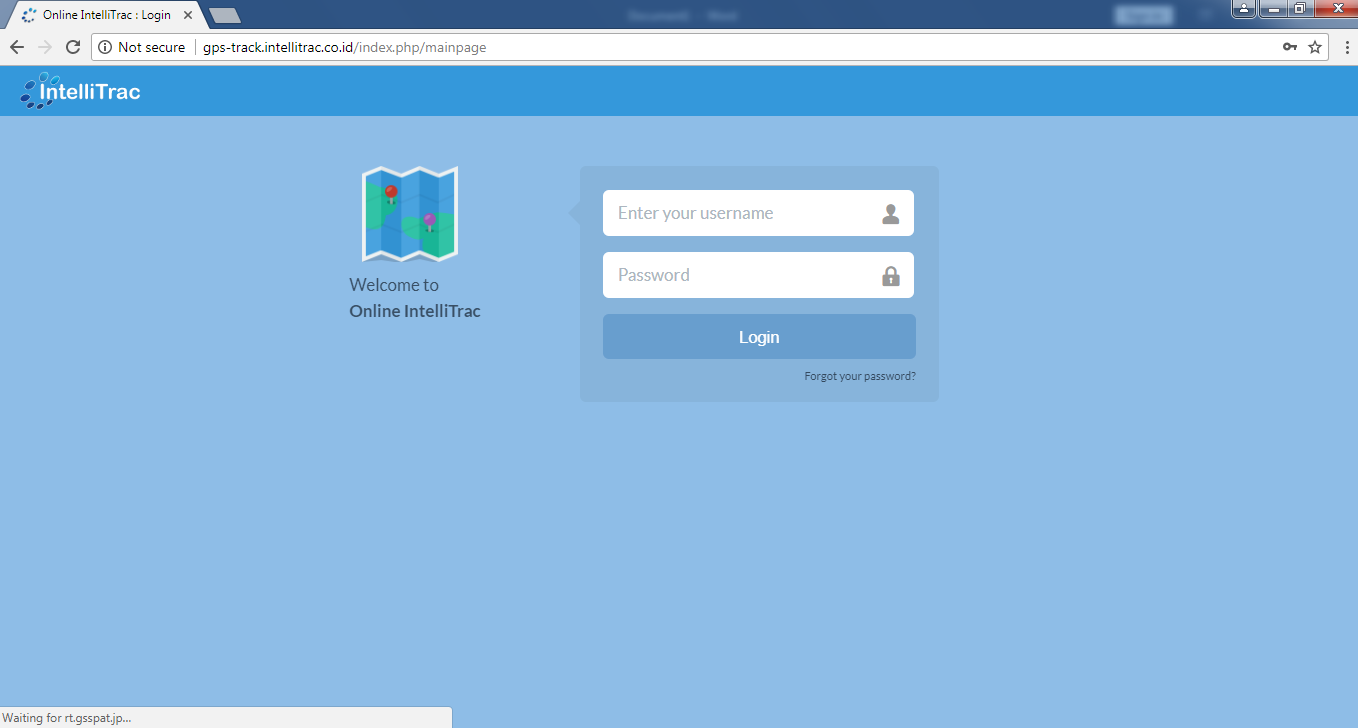This screenshot has height=728, width=1358.
Task: Reload the IntelliTrac login page
Action: click(72, 47)
